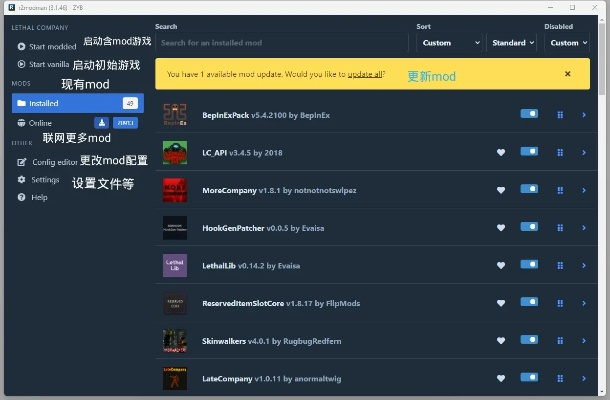This screenshot has height=400, width=610.
Task: Click the drag handle icon for LethalLib
Action: click(560, 265)
